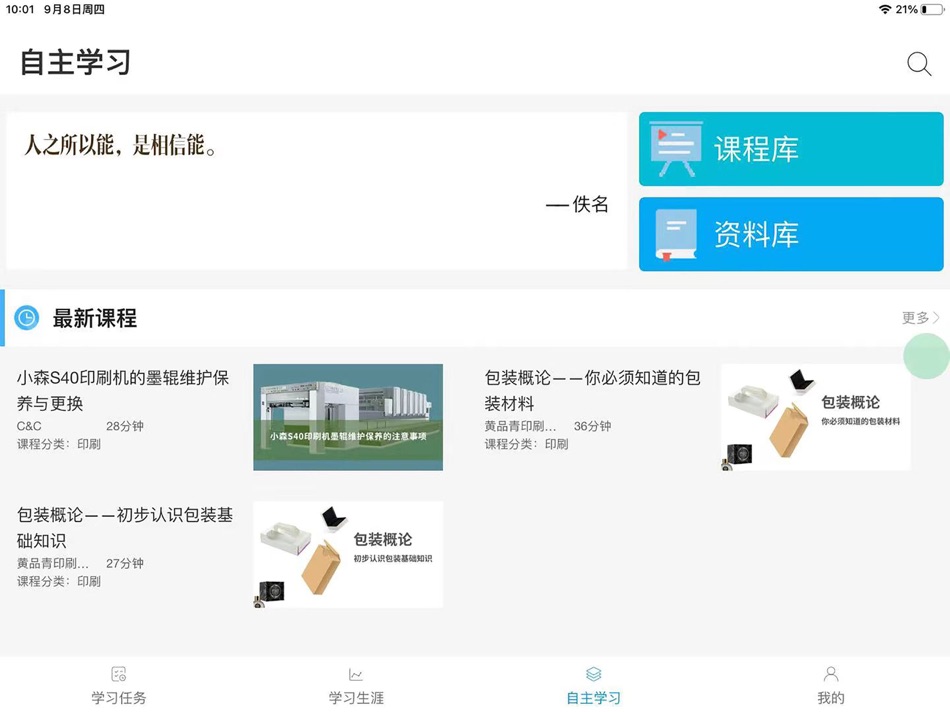Tap the 最新课程 section heading
950x712 pixels.
coord(95,318)
